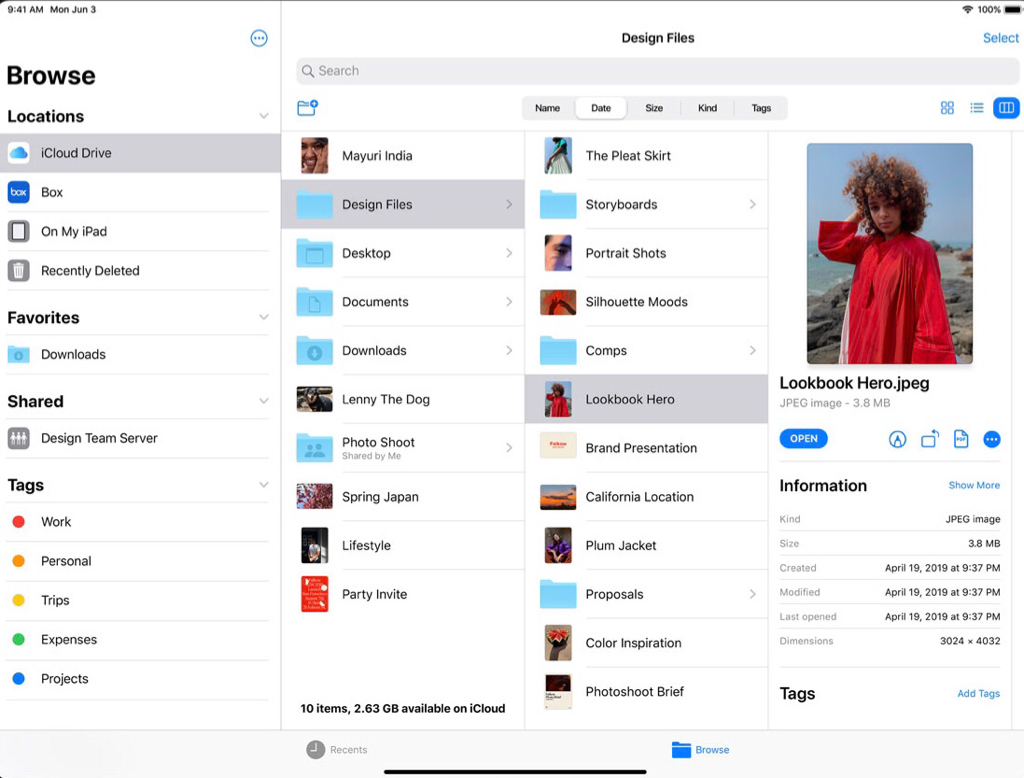Image resolution: width=1024 pixels, height=778 pixels.
Task: Sort files by Tags
Action: click(761, 108)
